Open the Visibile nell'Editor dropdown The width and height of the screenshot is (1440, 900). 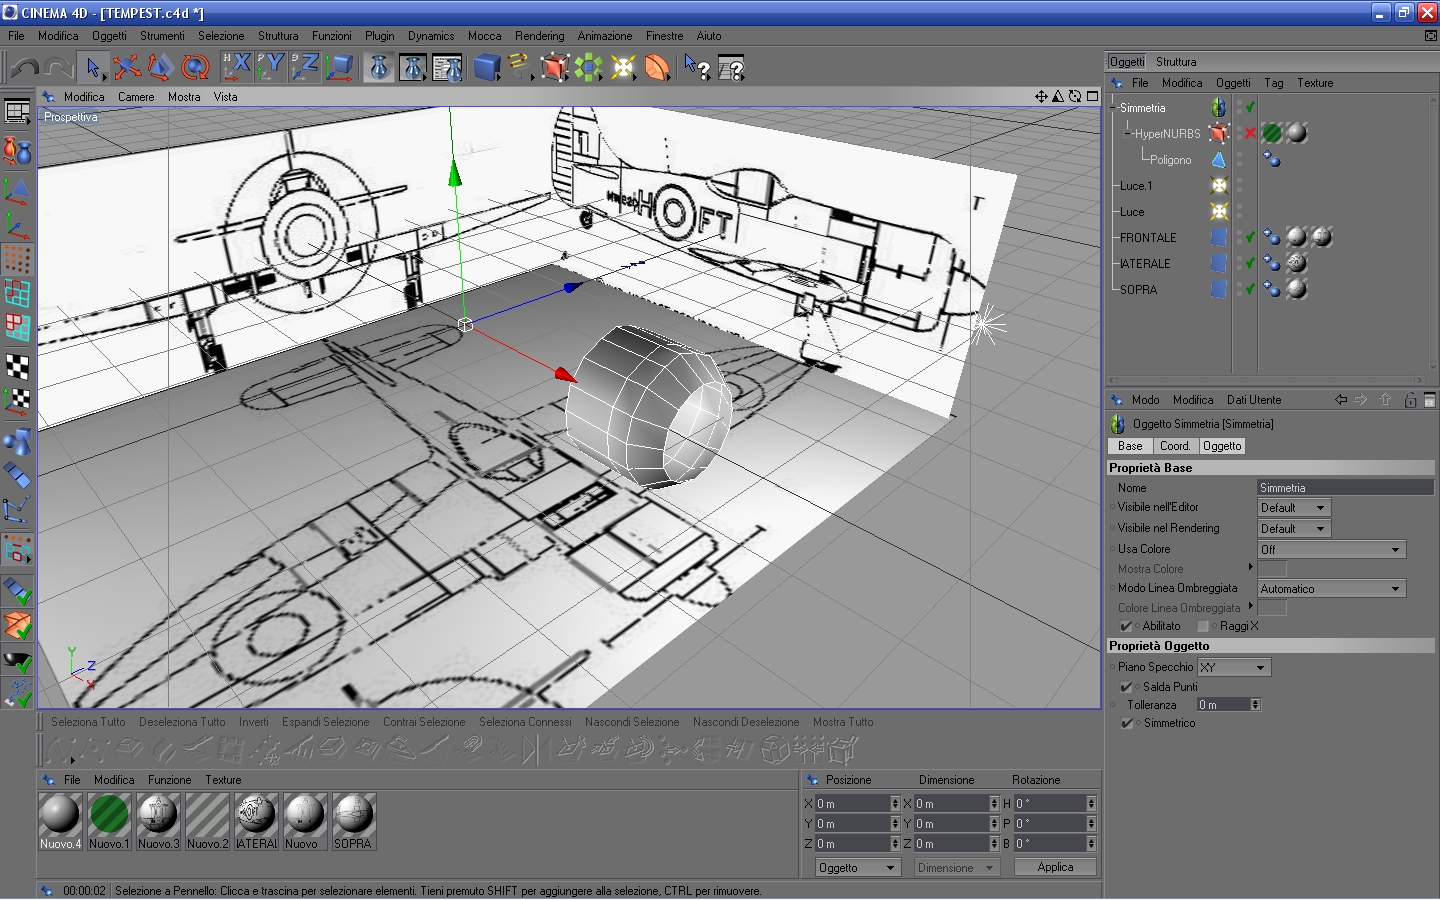[x=1294, y=508]
